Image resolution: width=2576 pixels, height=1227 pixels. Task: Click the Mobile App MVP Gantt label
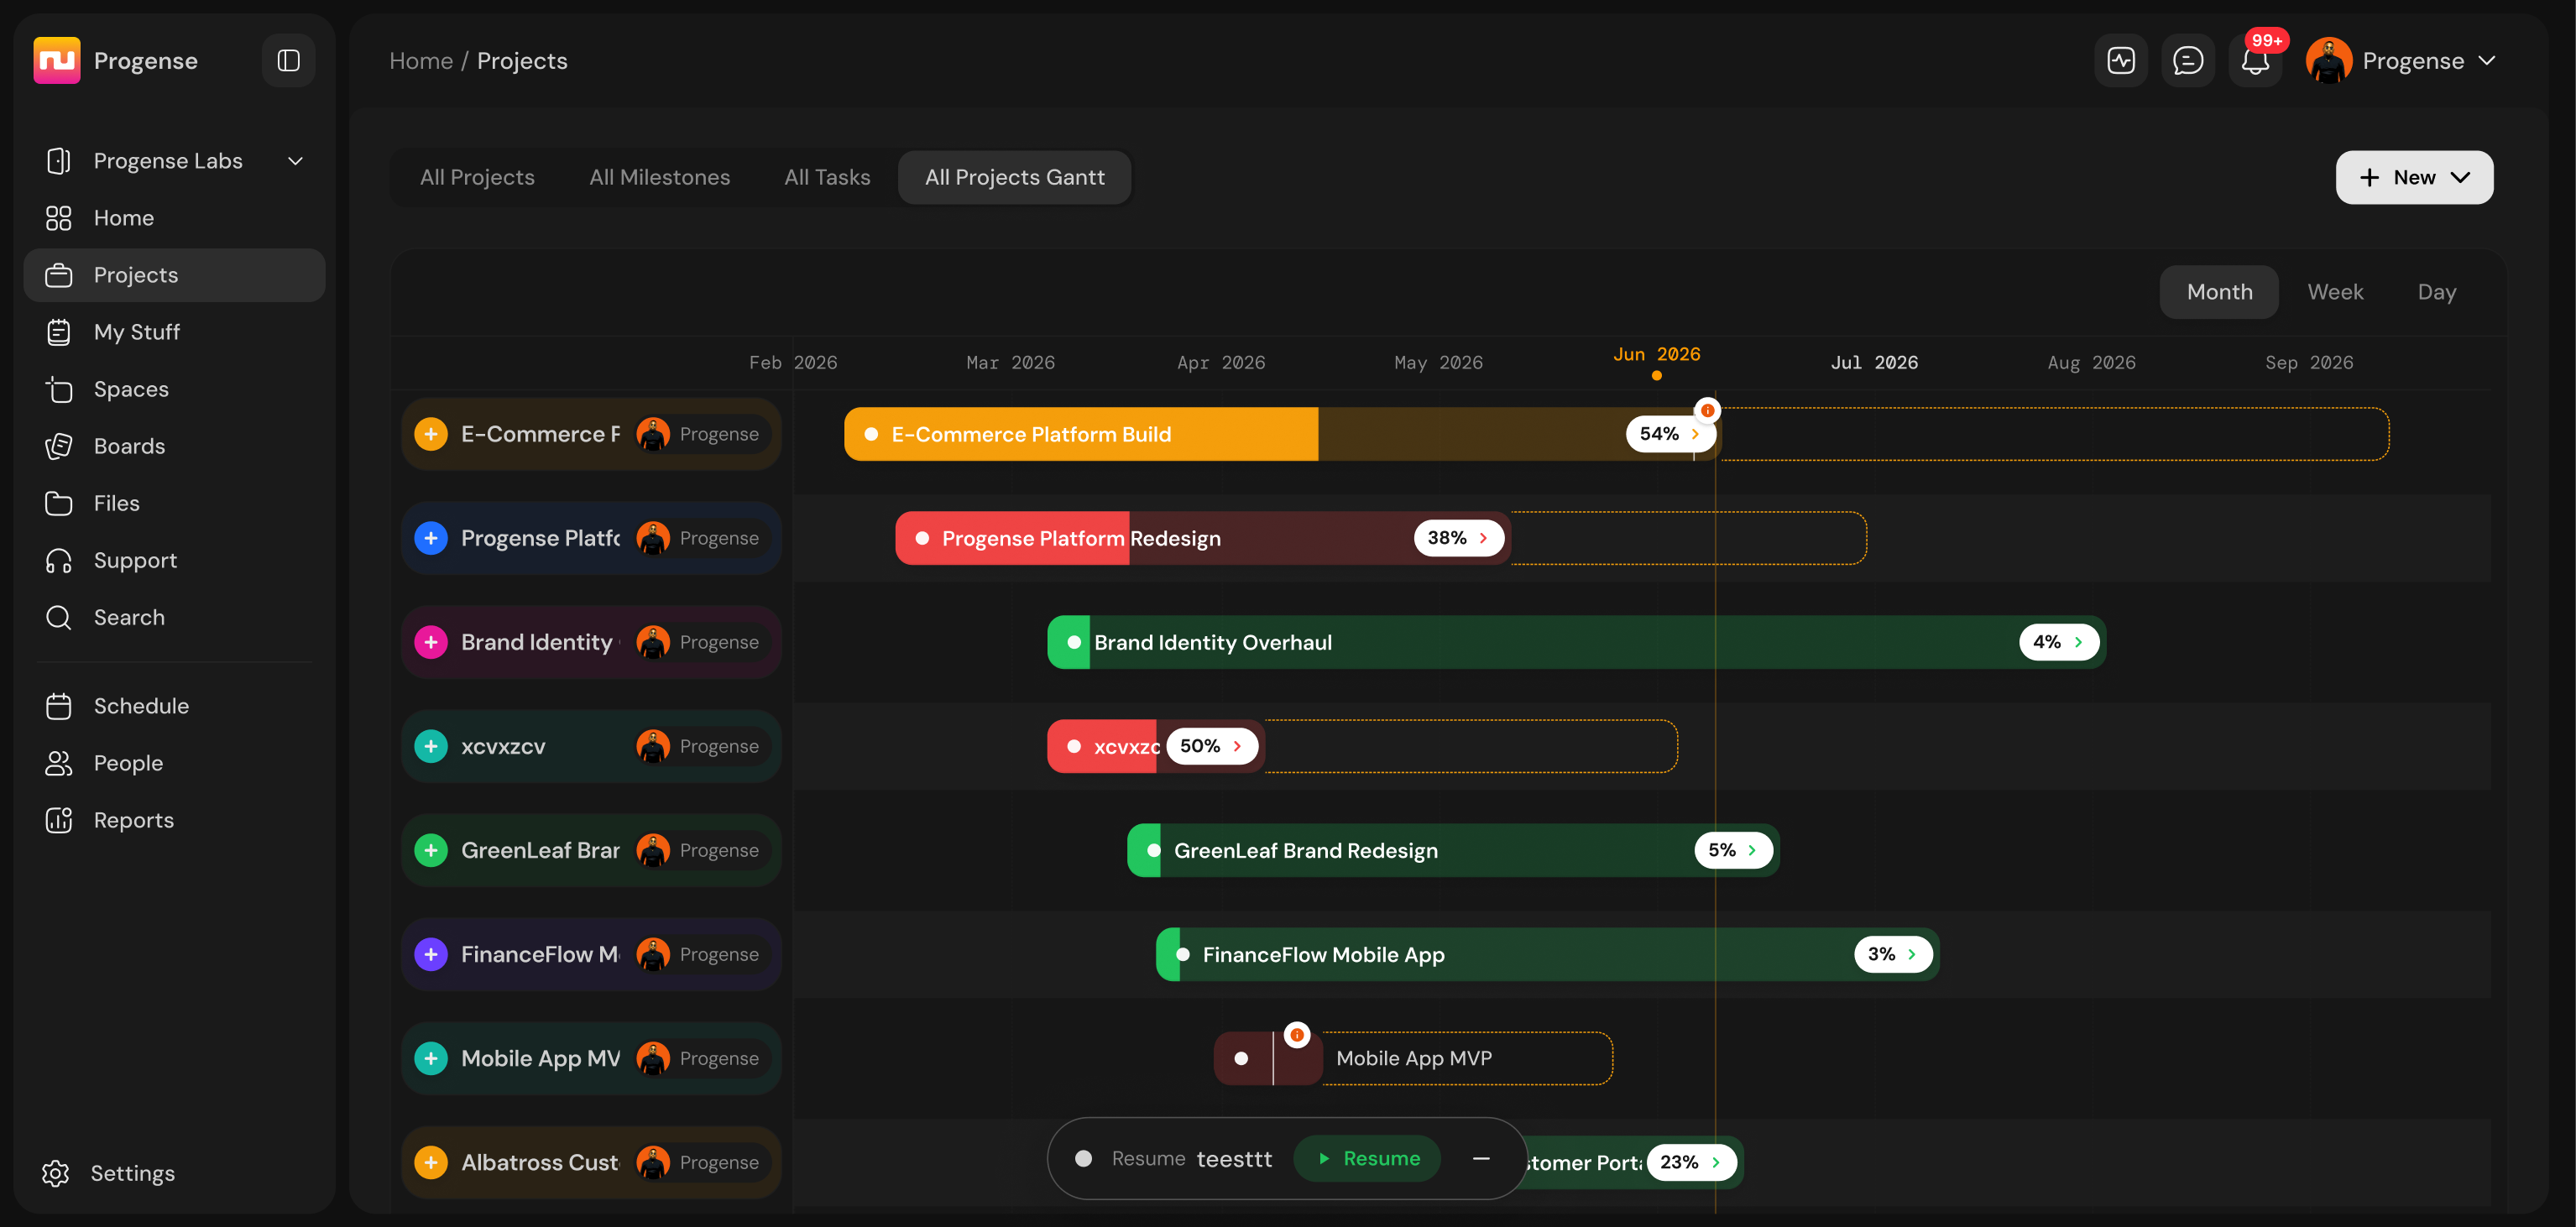point(1413,1058)
